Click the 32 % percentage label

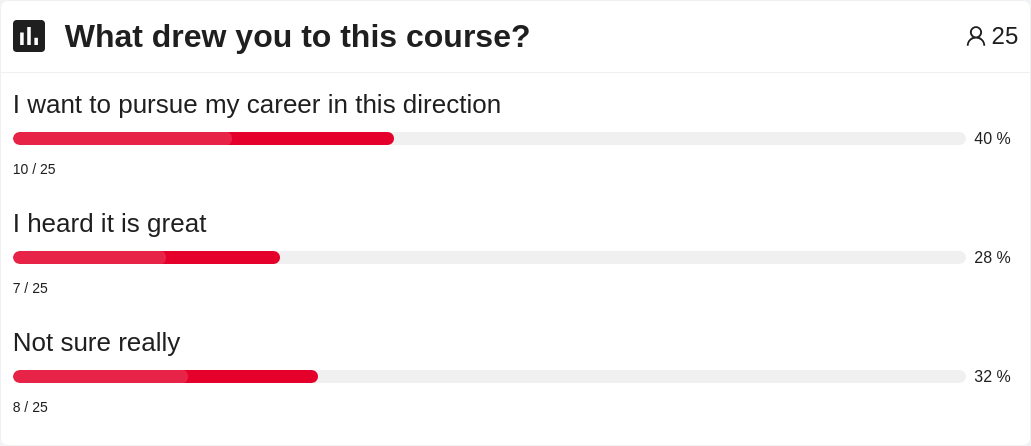click(992, 377)
